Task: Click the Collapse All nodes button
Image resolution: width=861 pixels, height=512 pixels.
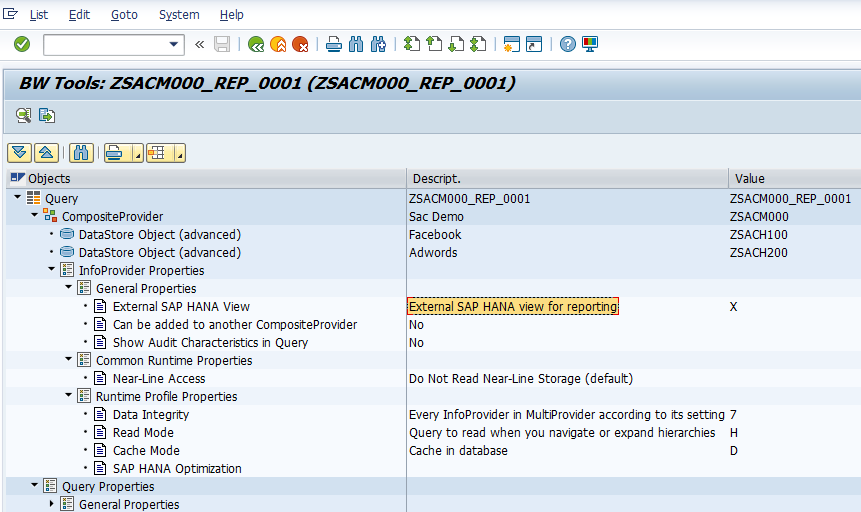Action: pos(46,153)
